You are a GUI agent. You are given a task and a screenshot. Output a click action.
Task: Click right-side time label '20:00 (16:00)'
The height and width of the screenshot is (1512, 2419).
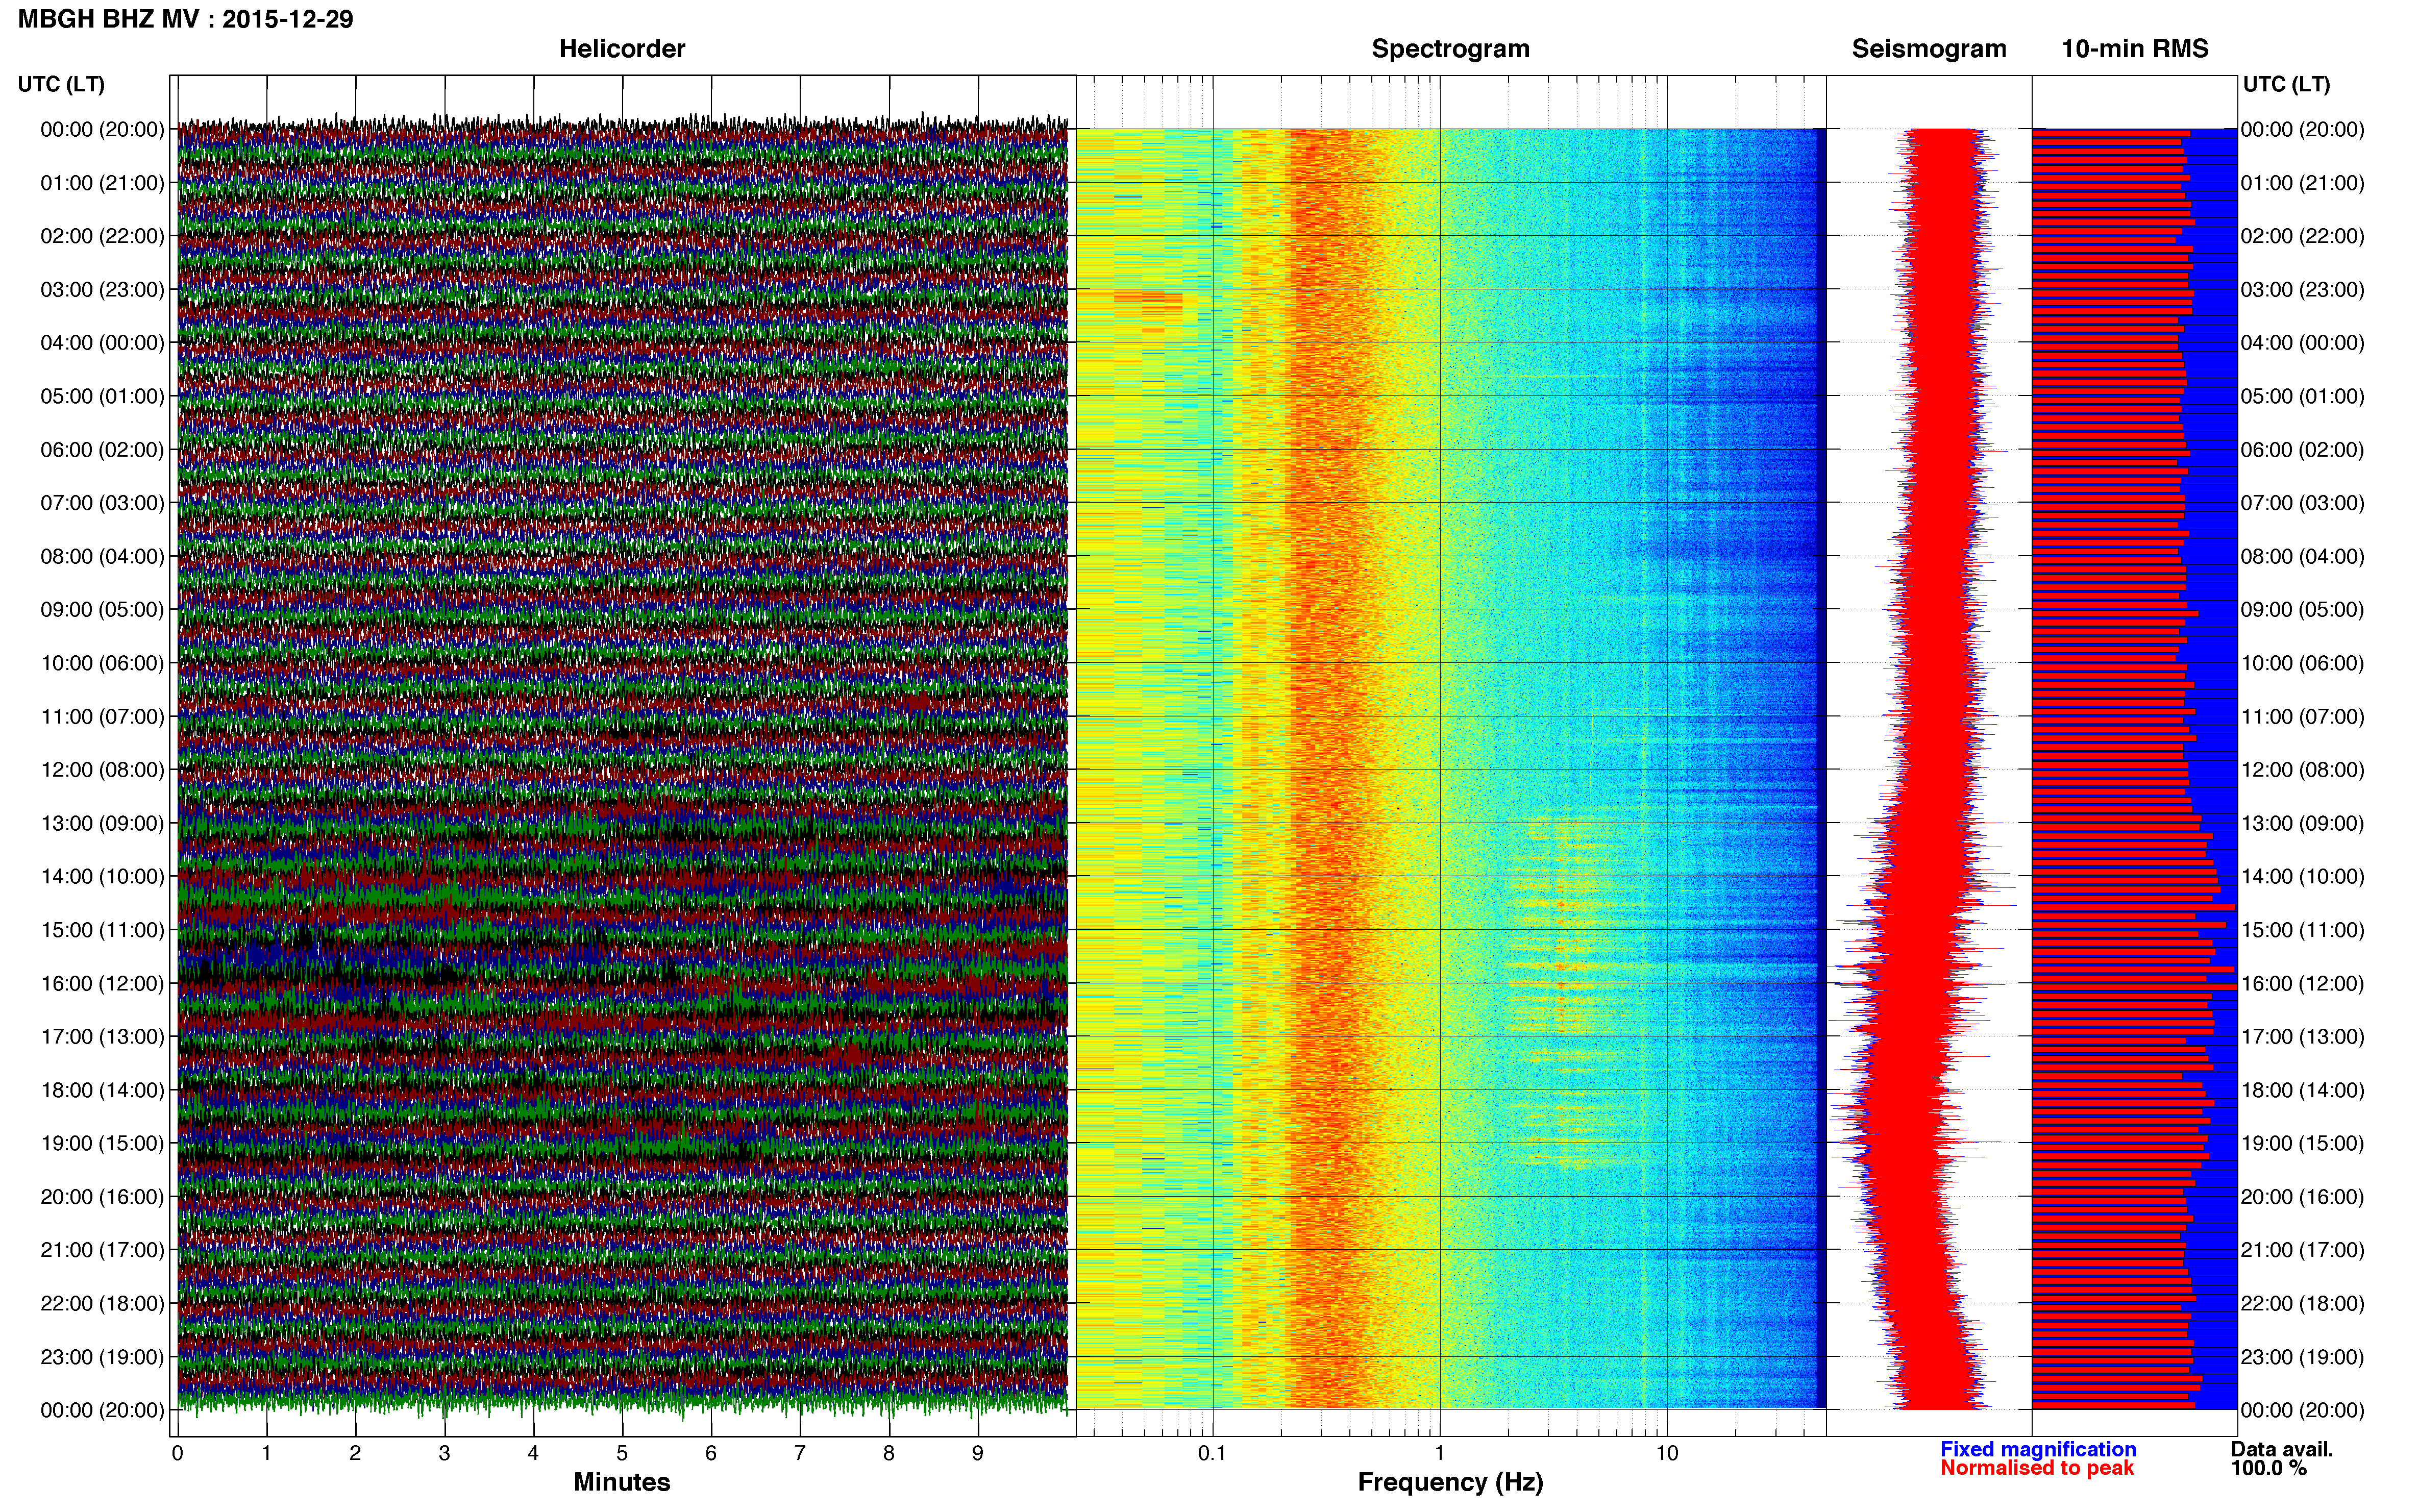[2302, 1197]
